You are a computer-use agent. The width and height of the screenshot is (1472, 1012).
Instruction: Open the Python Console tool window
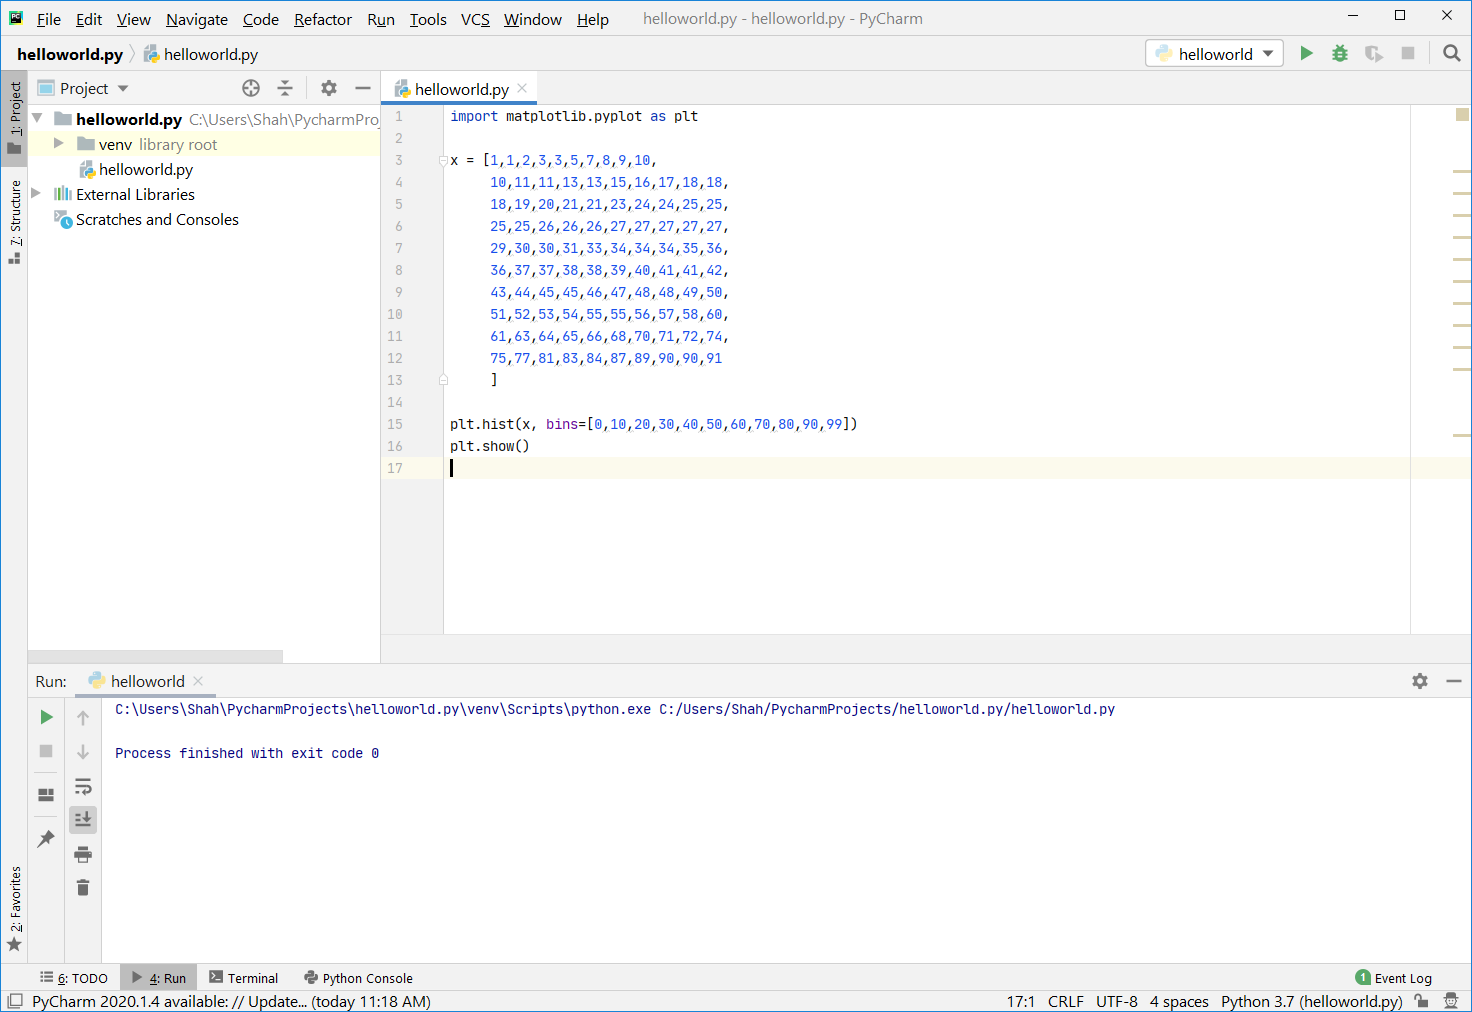(358, 978)
